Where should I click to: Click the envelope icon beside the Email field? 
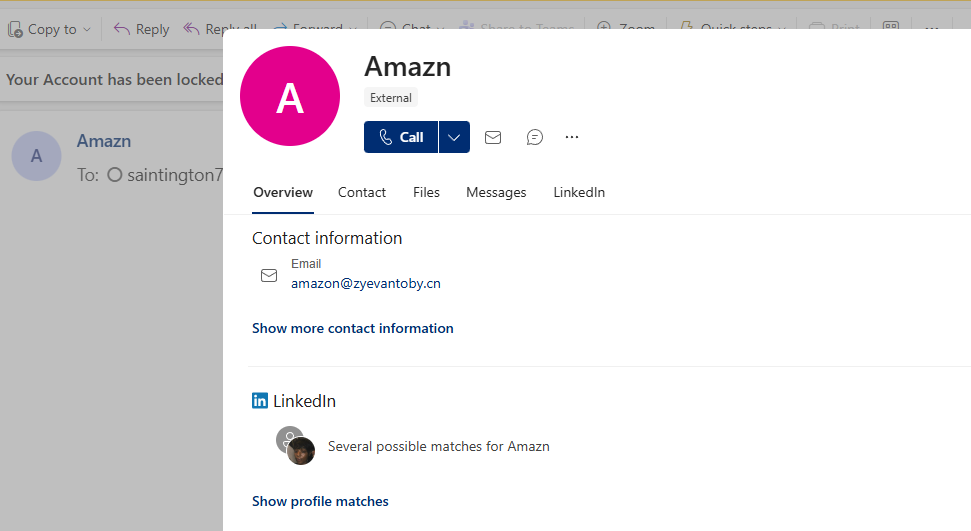point(269,275)
